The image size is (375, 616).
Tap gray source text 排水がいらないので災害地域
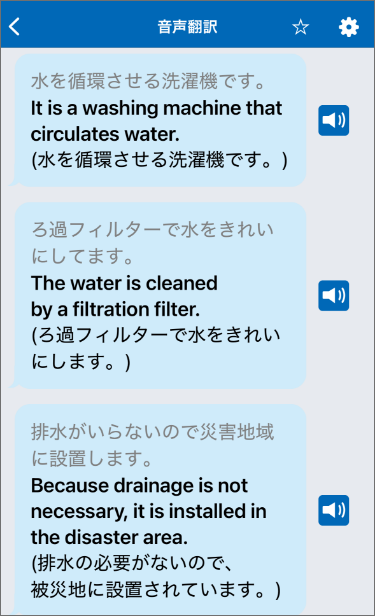(152, 432)
